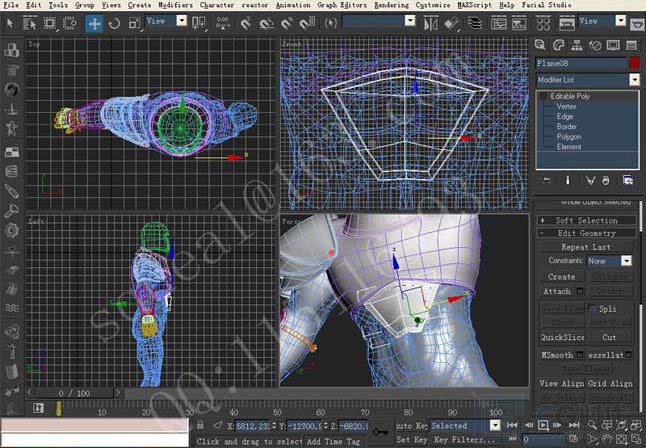Click the Mirror tool icon
646x448 pixels.
coord(431,23)
